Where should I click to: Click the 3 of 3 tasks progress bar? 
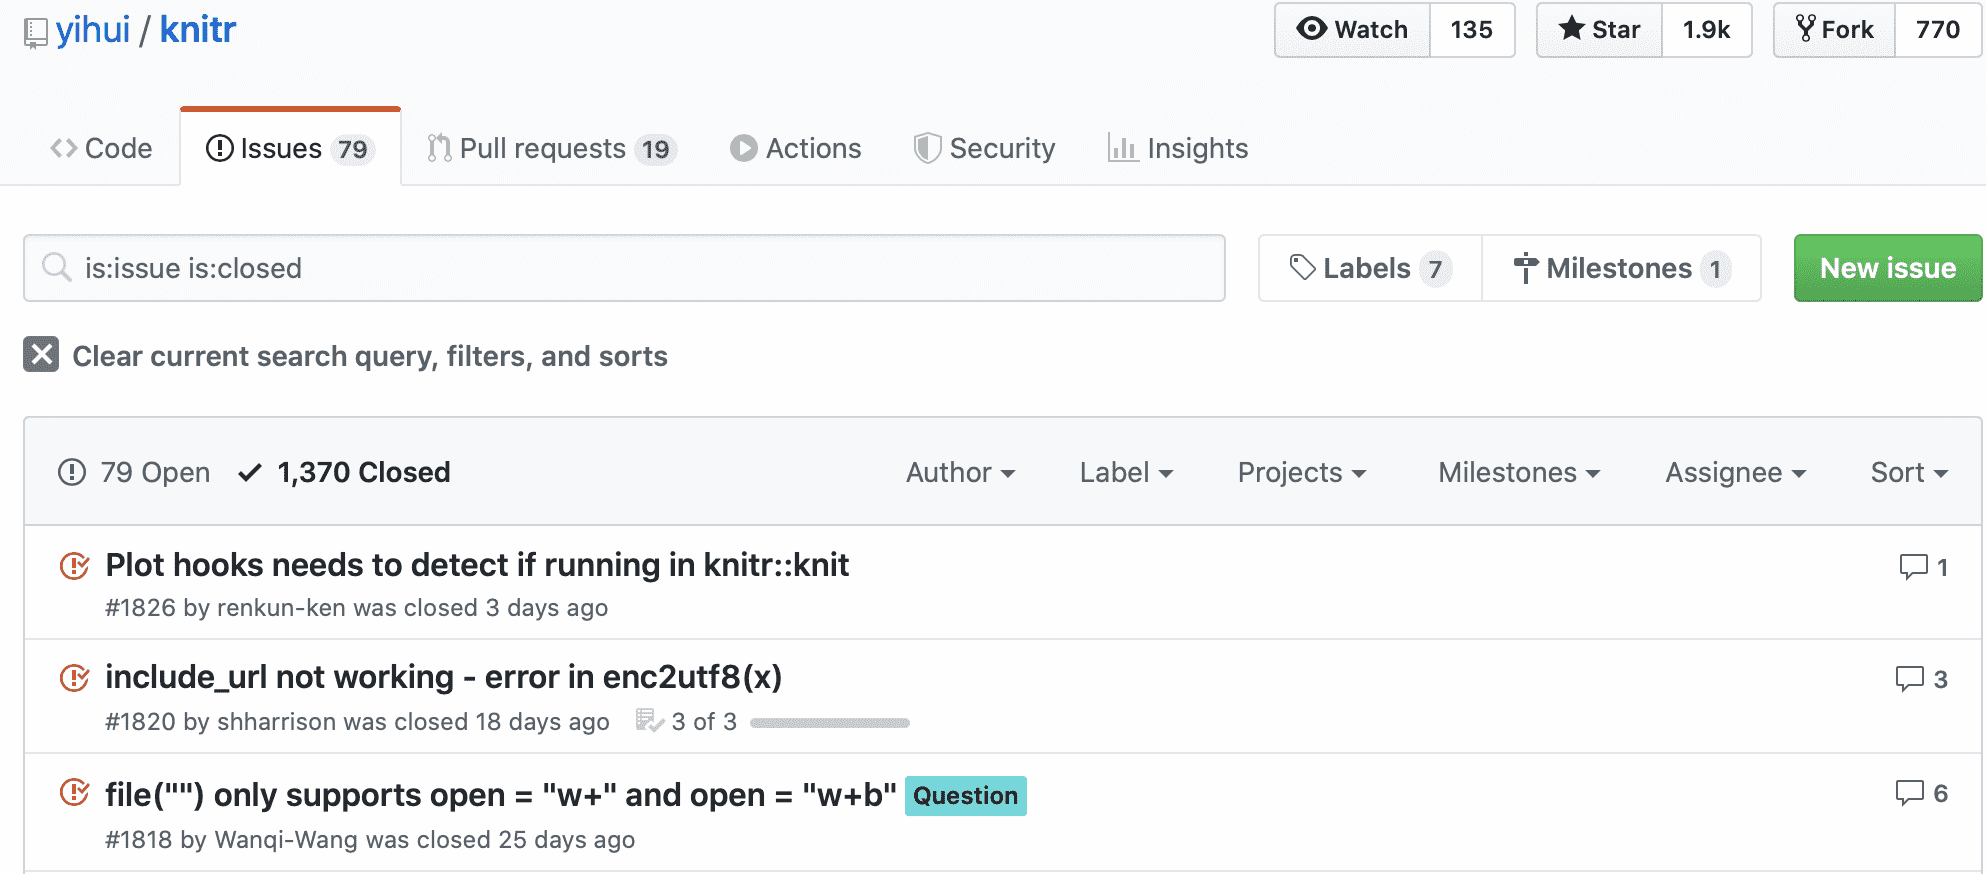830,722
